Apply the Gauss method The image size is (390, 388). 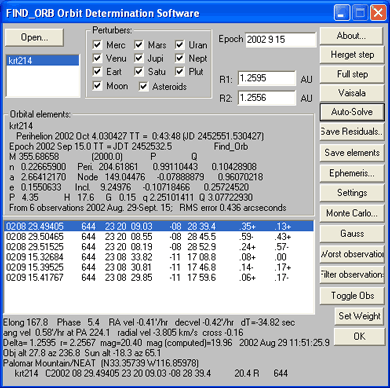351,234
